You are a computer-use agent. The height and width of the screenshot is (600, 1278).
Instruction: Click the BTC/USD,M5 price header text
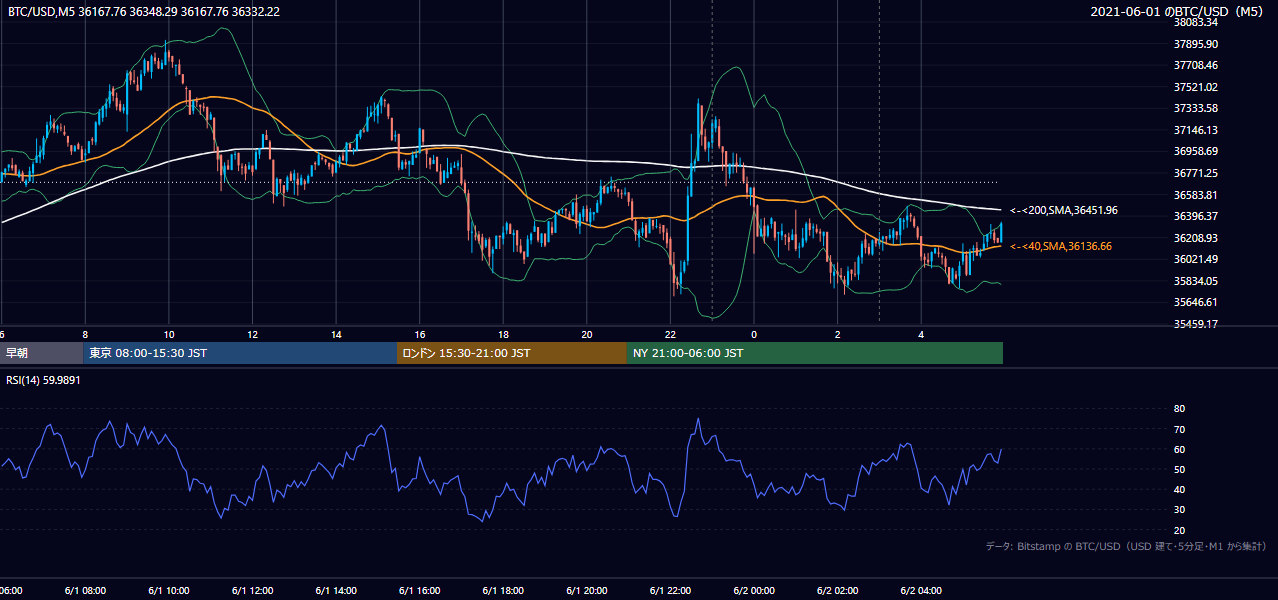coord(144,11)
